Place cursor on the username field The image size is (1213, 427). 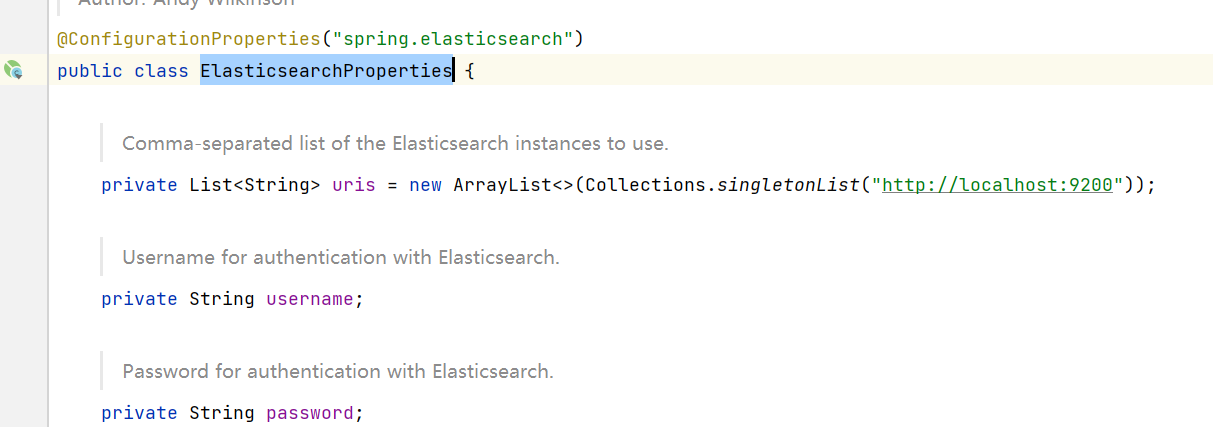click(309, 299)
